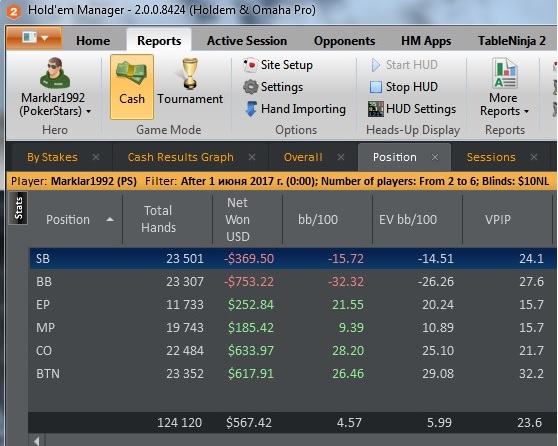This screenshot has height=446, width=558.
Task: Open the Home ribbon tab
Action: tap(93, 41)
